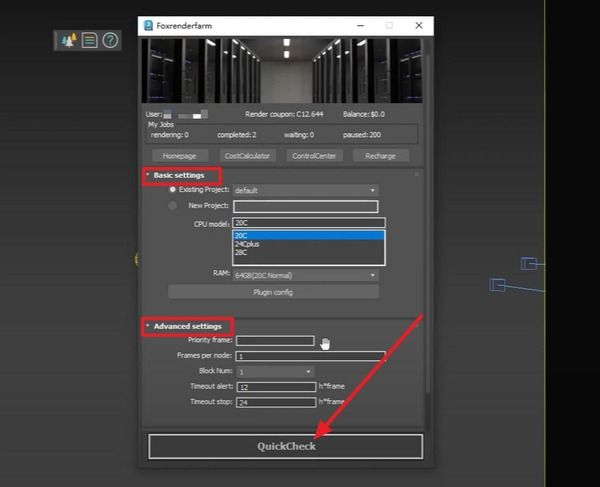This screenshot has width=600, height=487.
Task: Open the list document icon in toolbar
Action: point(89,40)
